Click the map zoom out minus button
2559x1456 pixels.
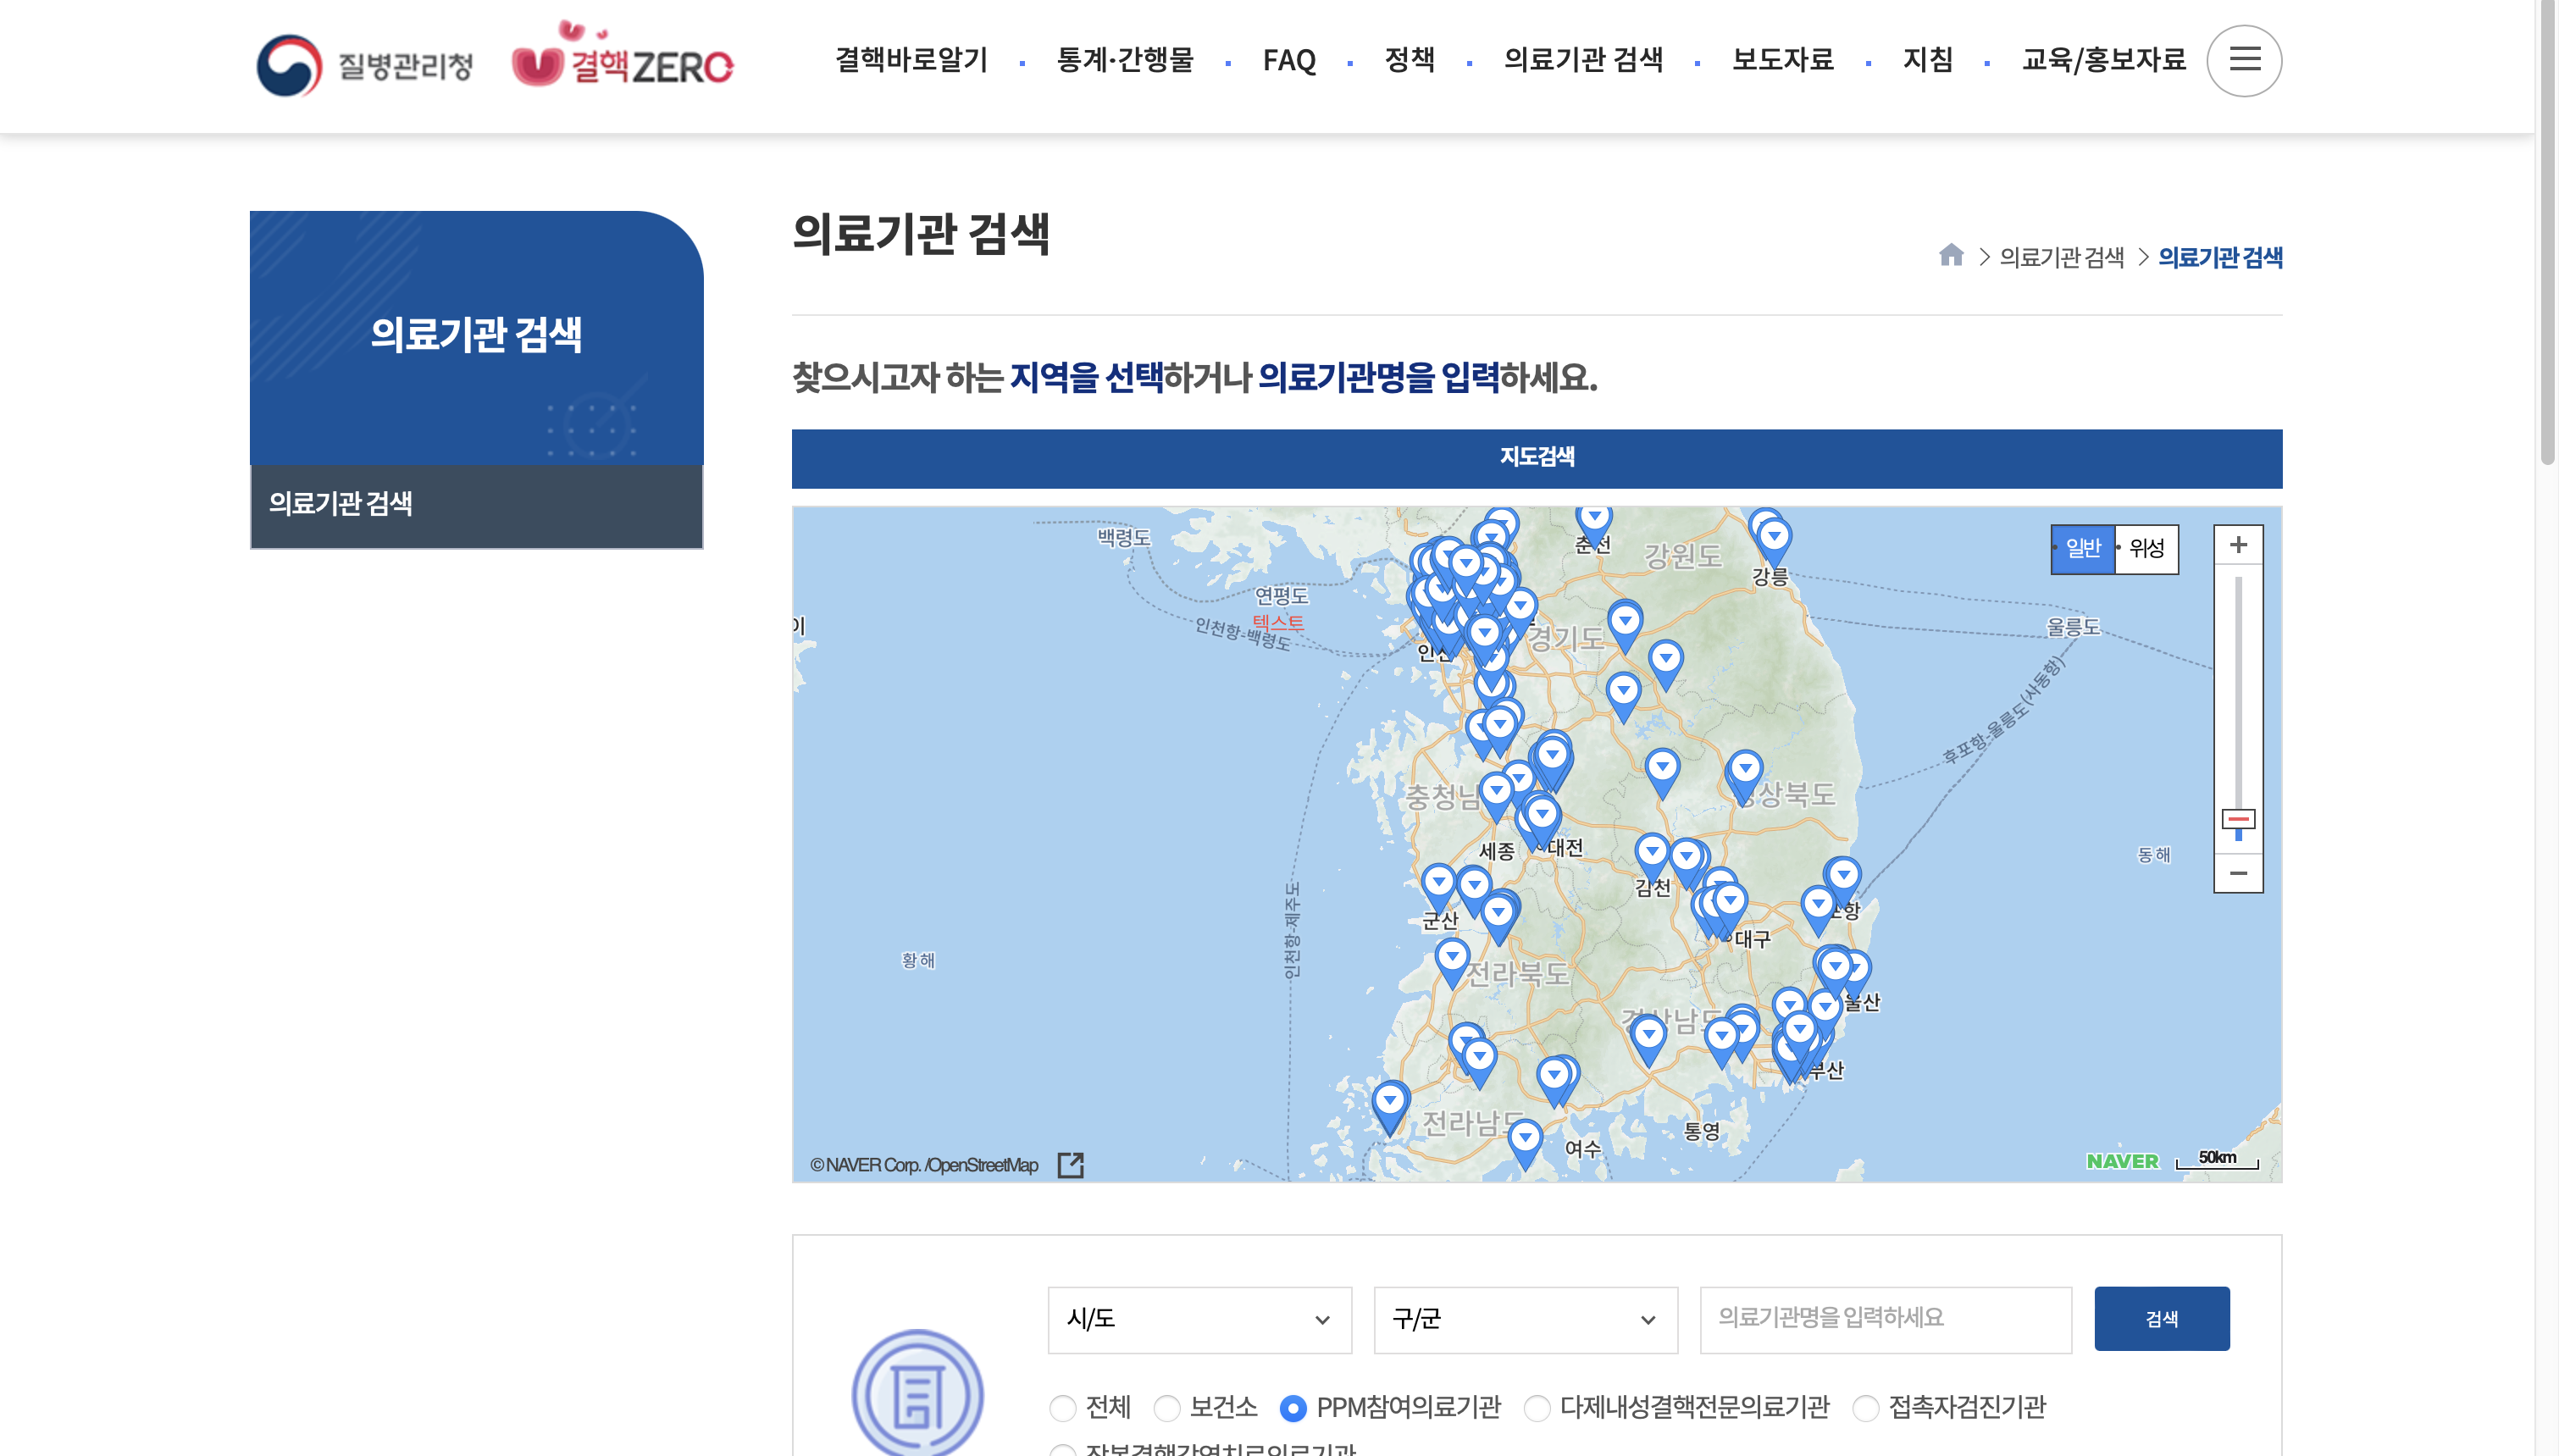pyautogui.click(x=2237, y=872)
